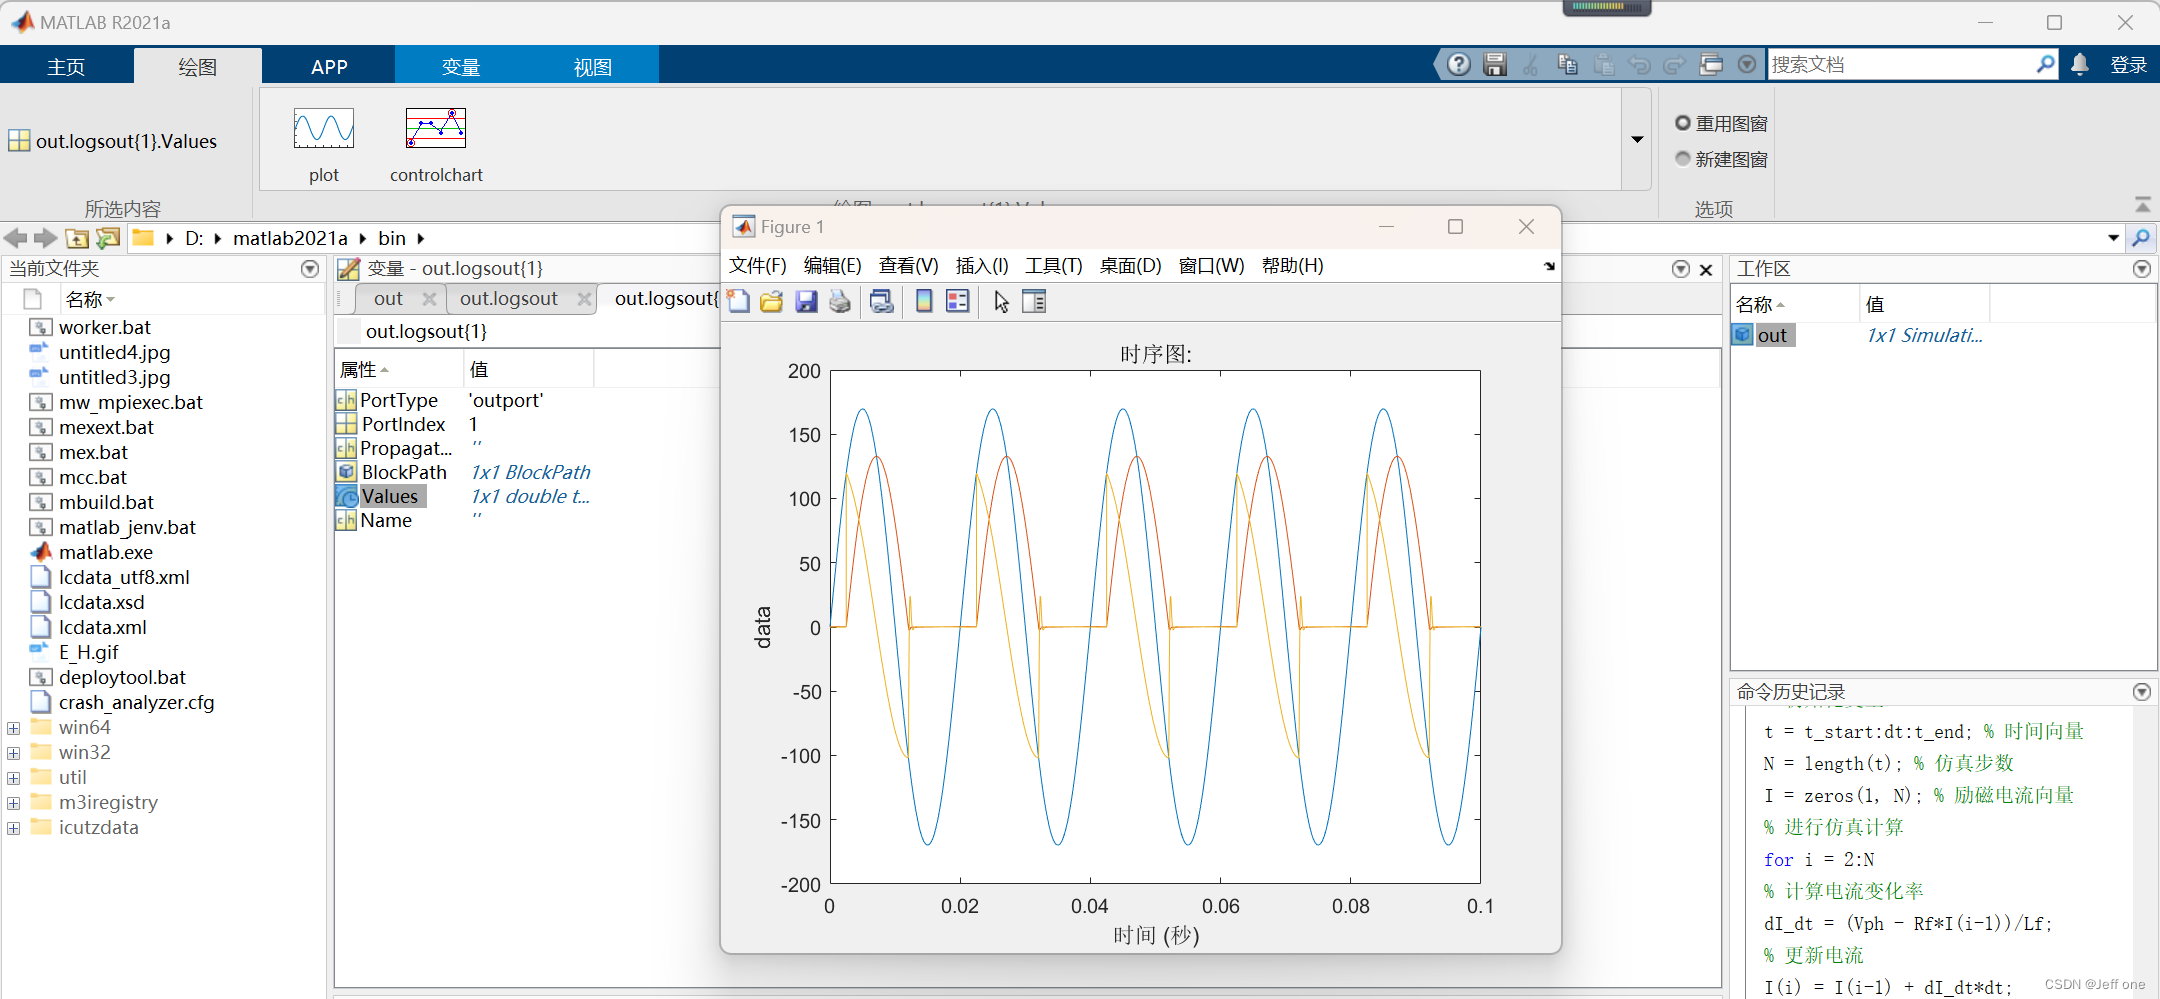This screenshot has height=999, width=2160.
Task: Select Edit Plot arrow tool in Figure 1
Action: coord(1001,301)
